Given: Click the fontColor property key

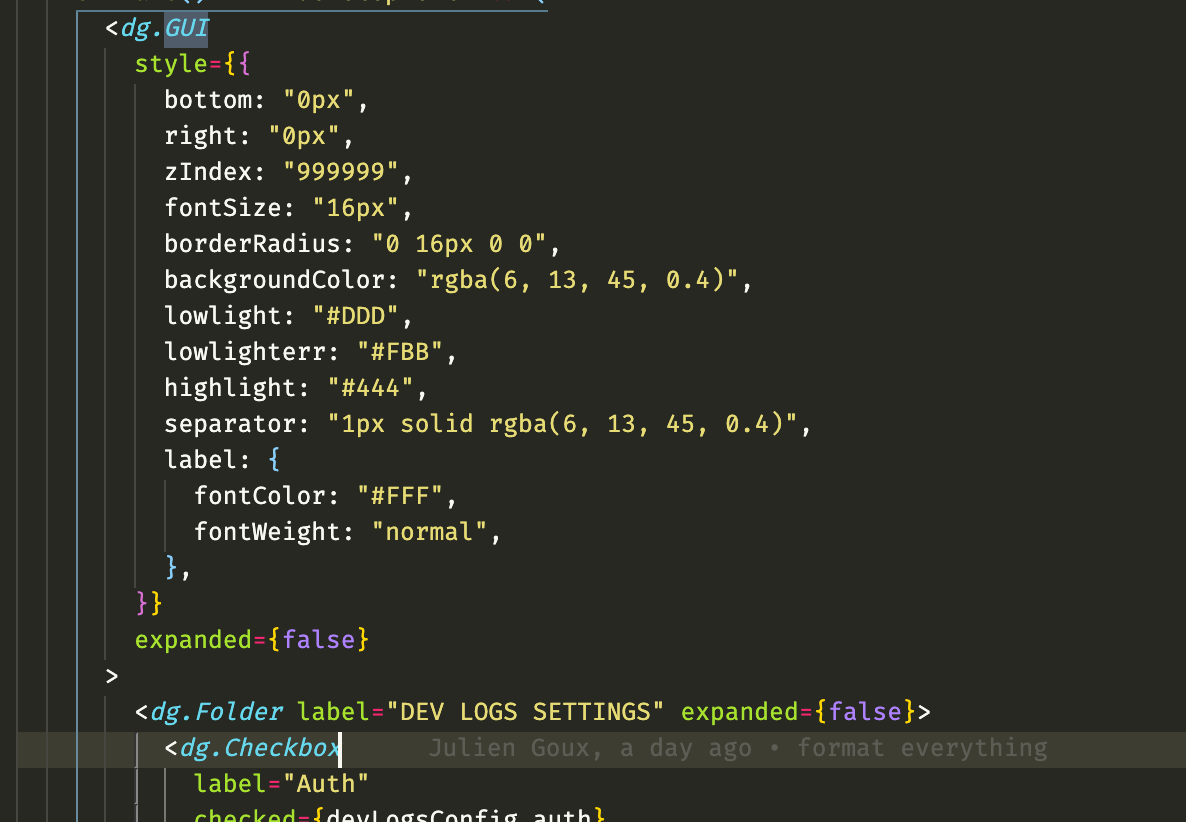Looking at the screenshot, I should tap(259, 496).
